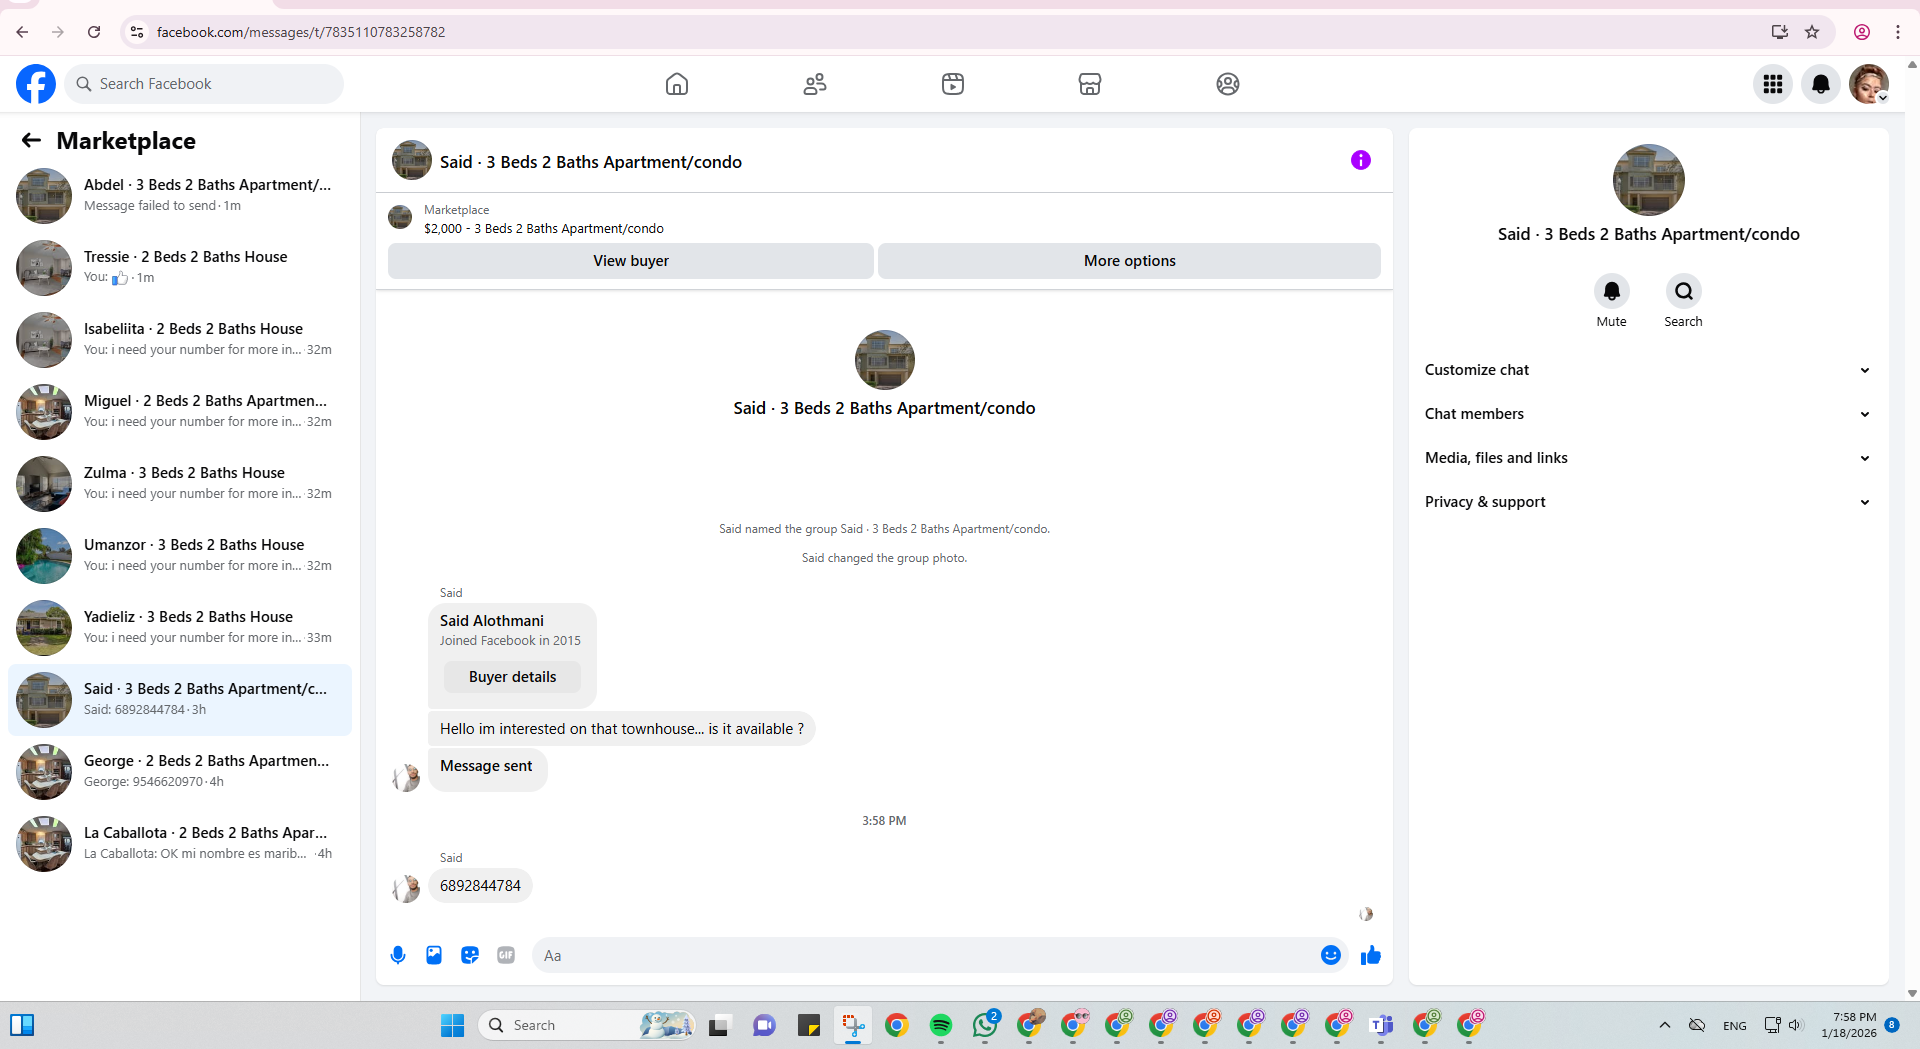Open Buyer details for Said Alothmani
Screen dimensions: 1920x1049
512,677
